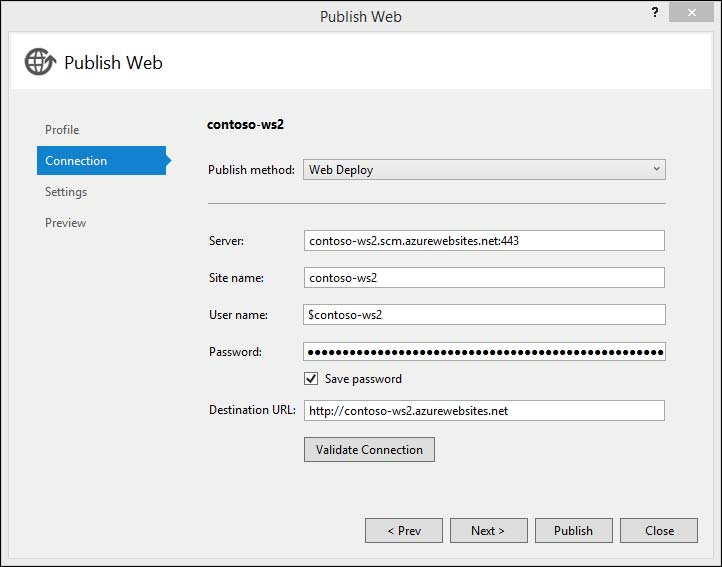
Task: Uncheck the Save password checkbox
Action: (x=311, y=379)
